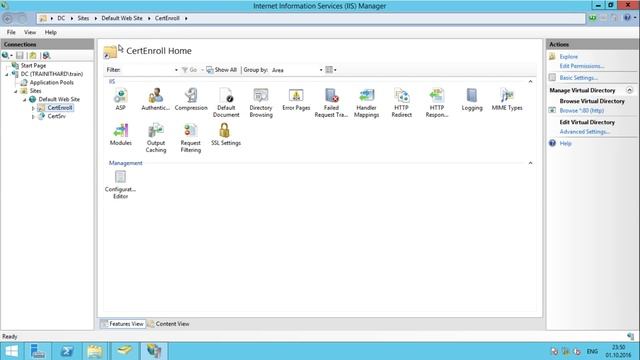Open PowerShell from the taskbar
Viewport: 640px width, 360px height.
[x=67, y=351]
